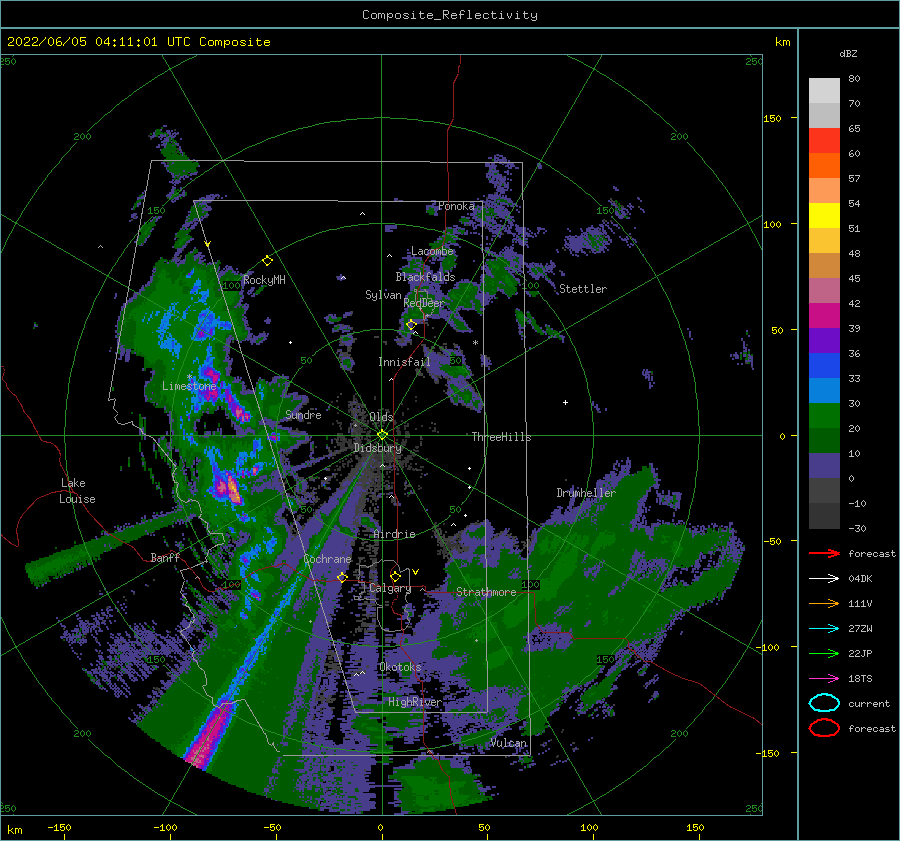This screenshot has height=841, width=900.
Task: Click the Vulcan city label
Action: coord(509,743)
